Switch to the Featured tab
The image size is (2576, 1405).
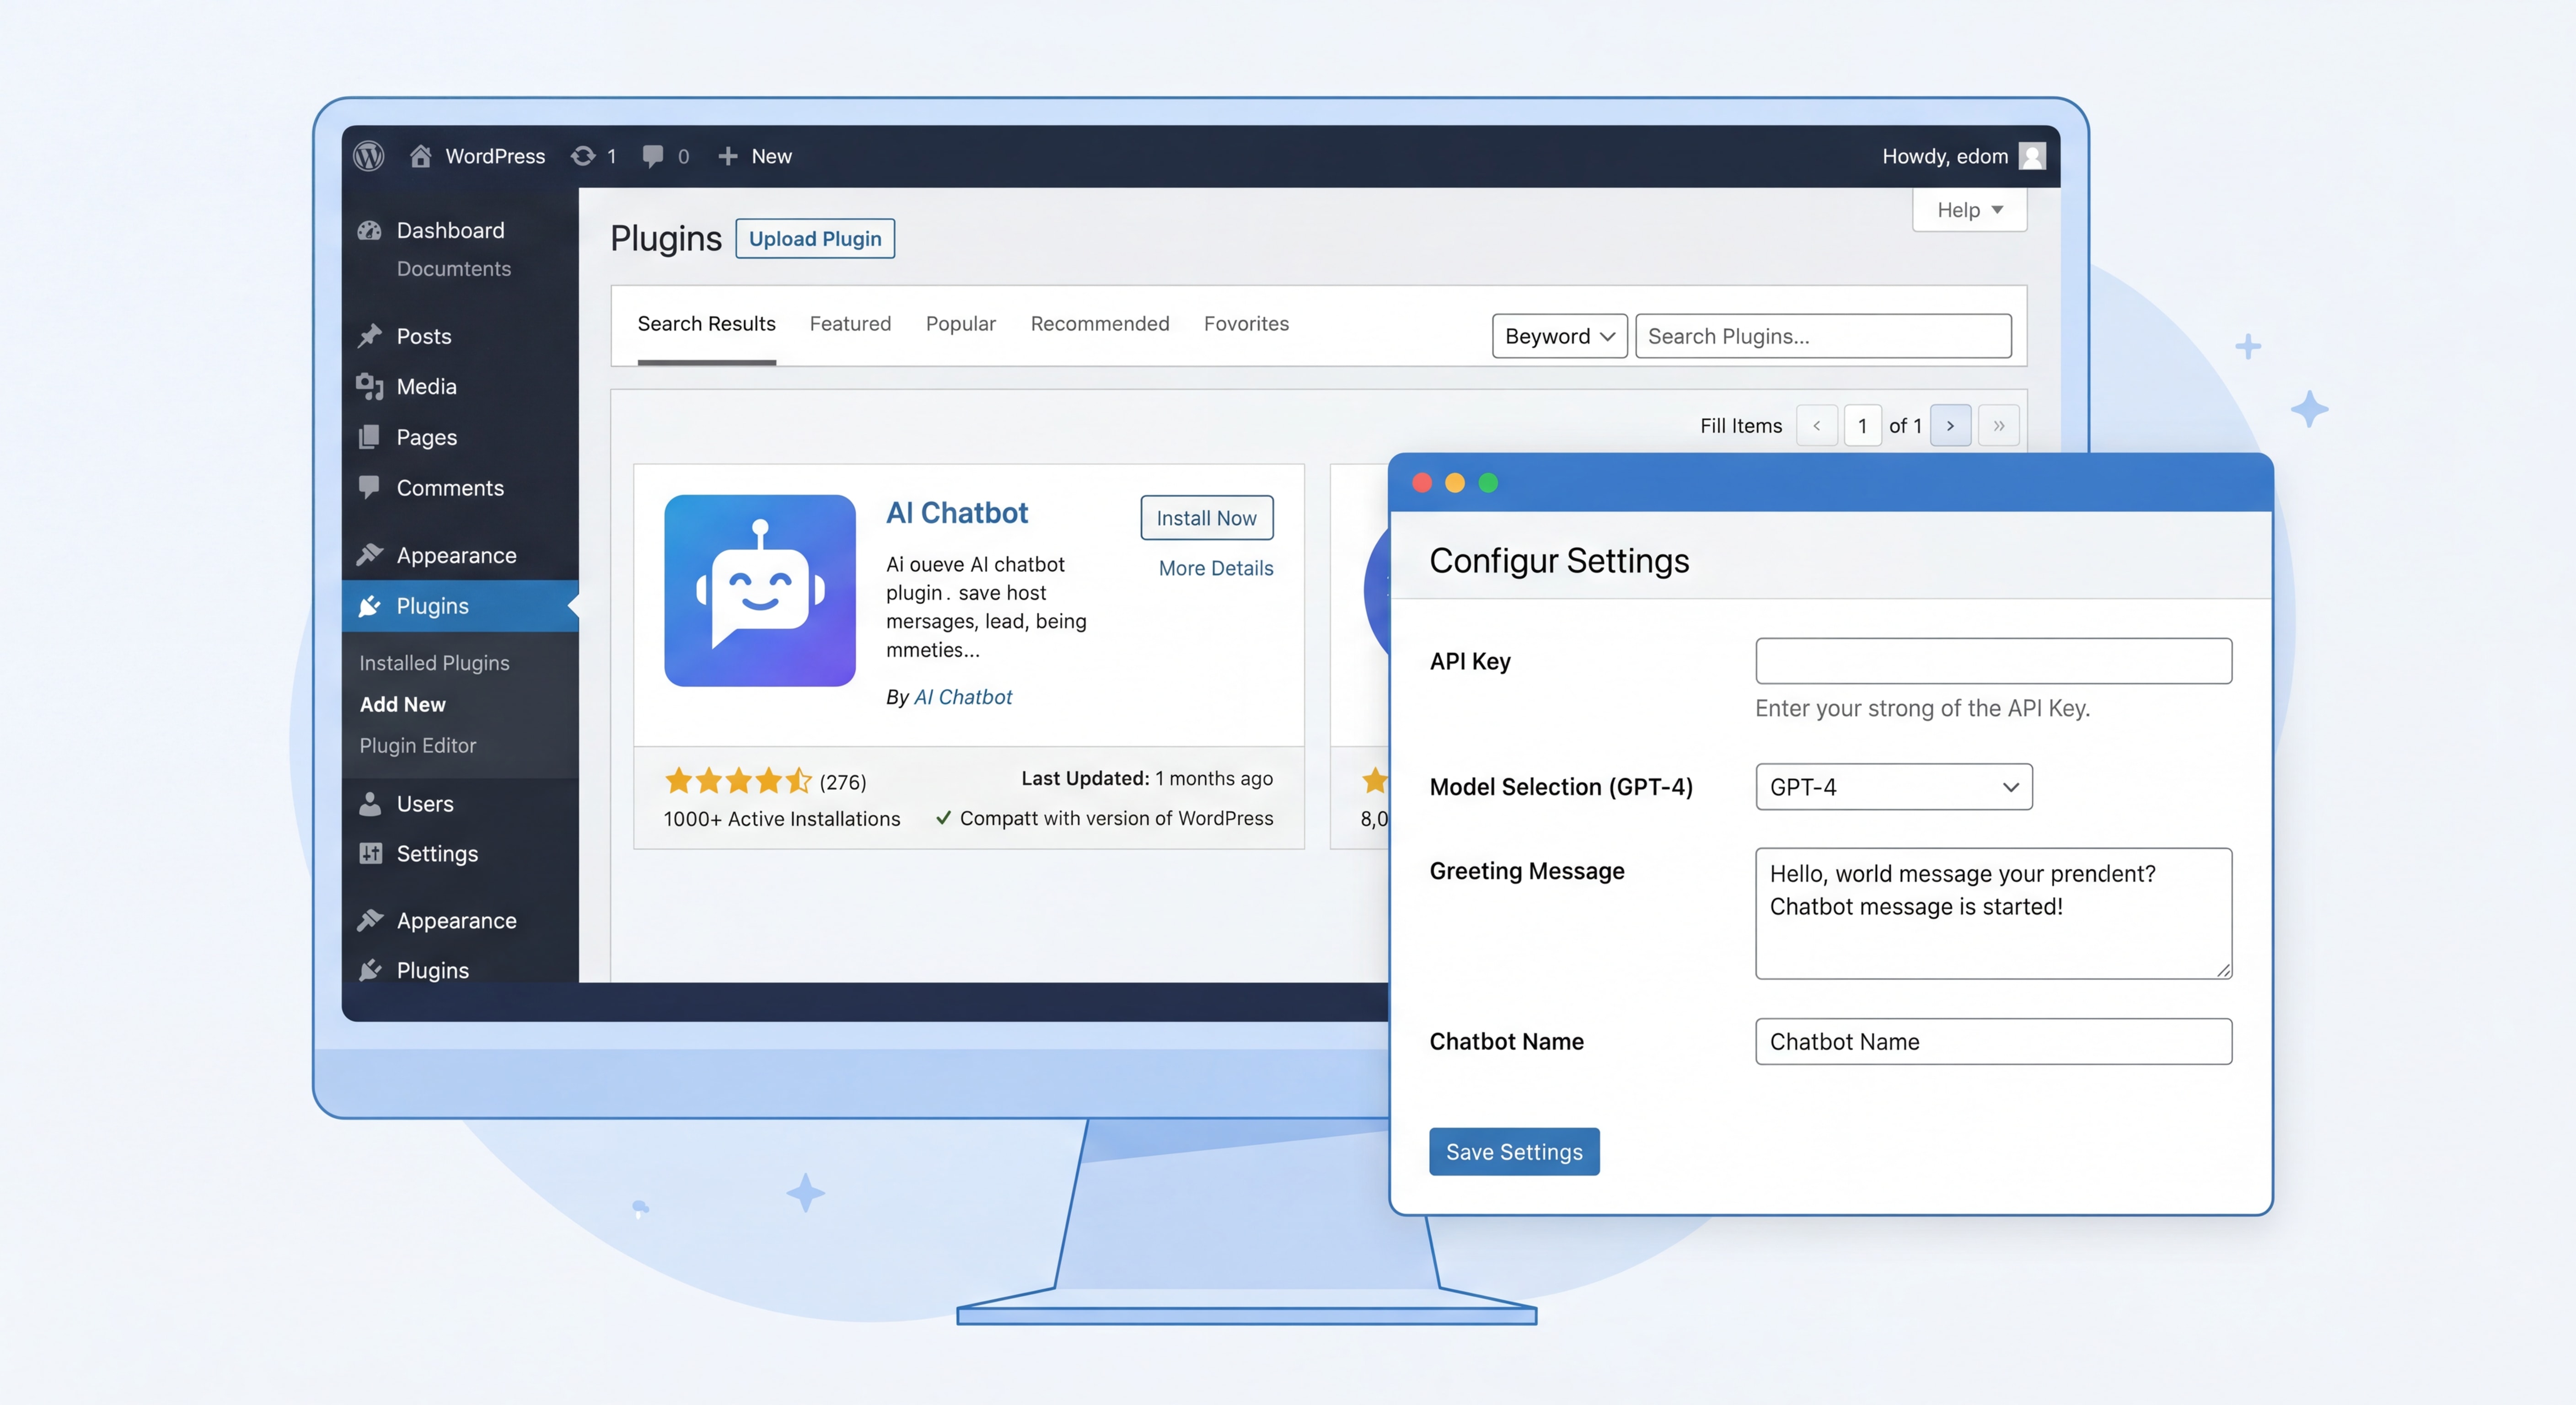[x=850, y=324]
